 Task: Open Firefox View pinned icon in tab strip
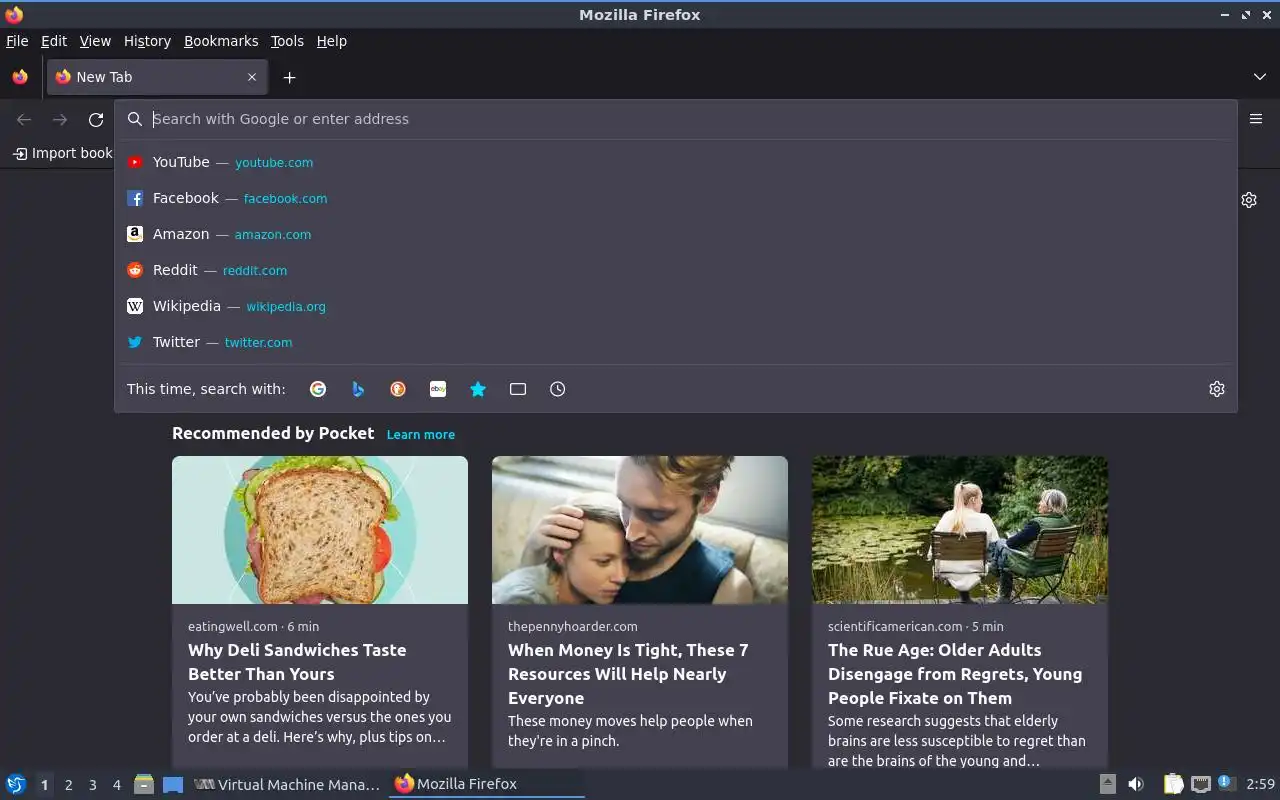click(20, 77)
